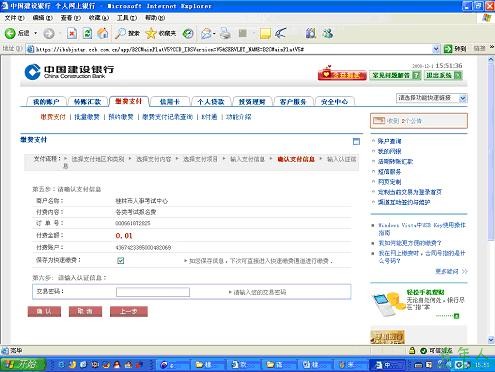The width and height of the screenshot is (495, 372).
Task: Open the 文件 menu
Action: coord(14,18)
